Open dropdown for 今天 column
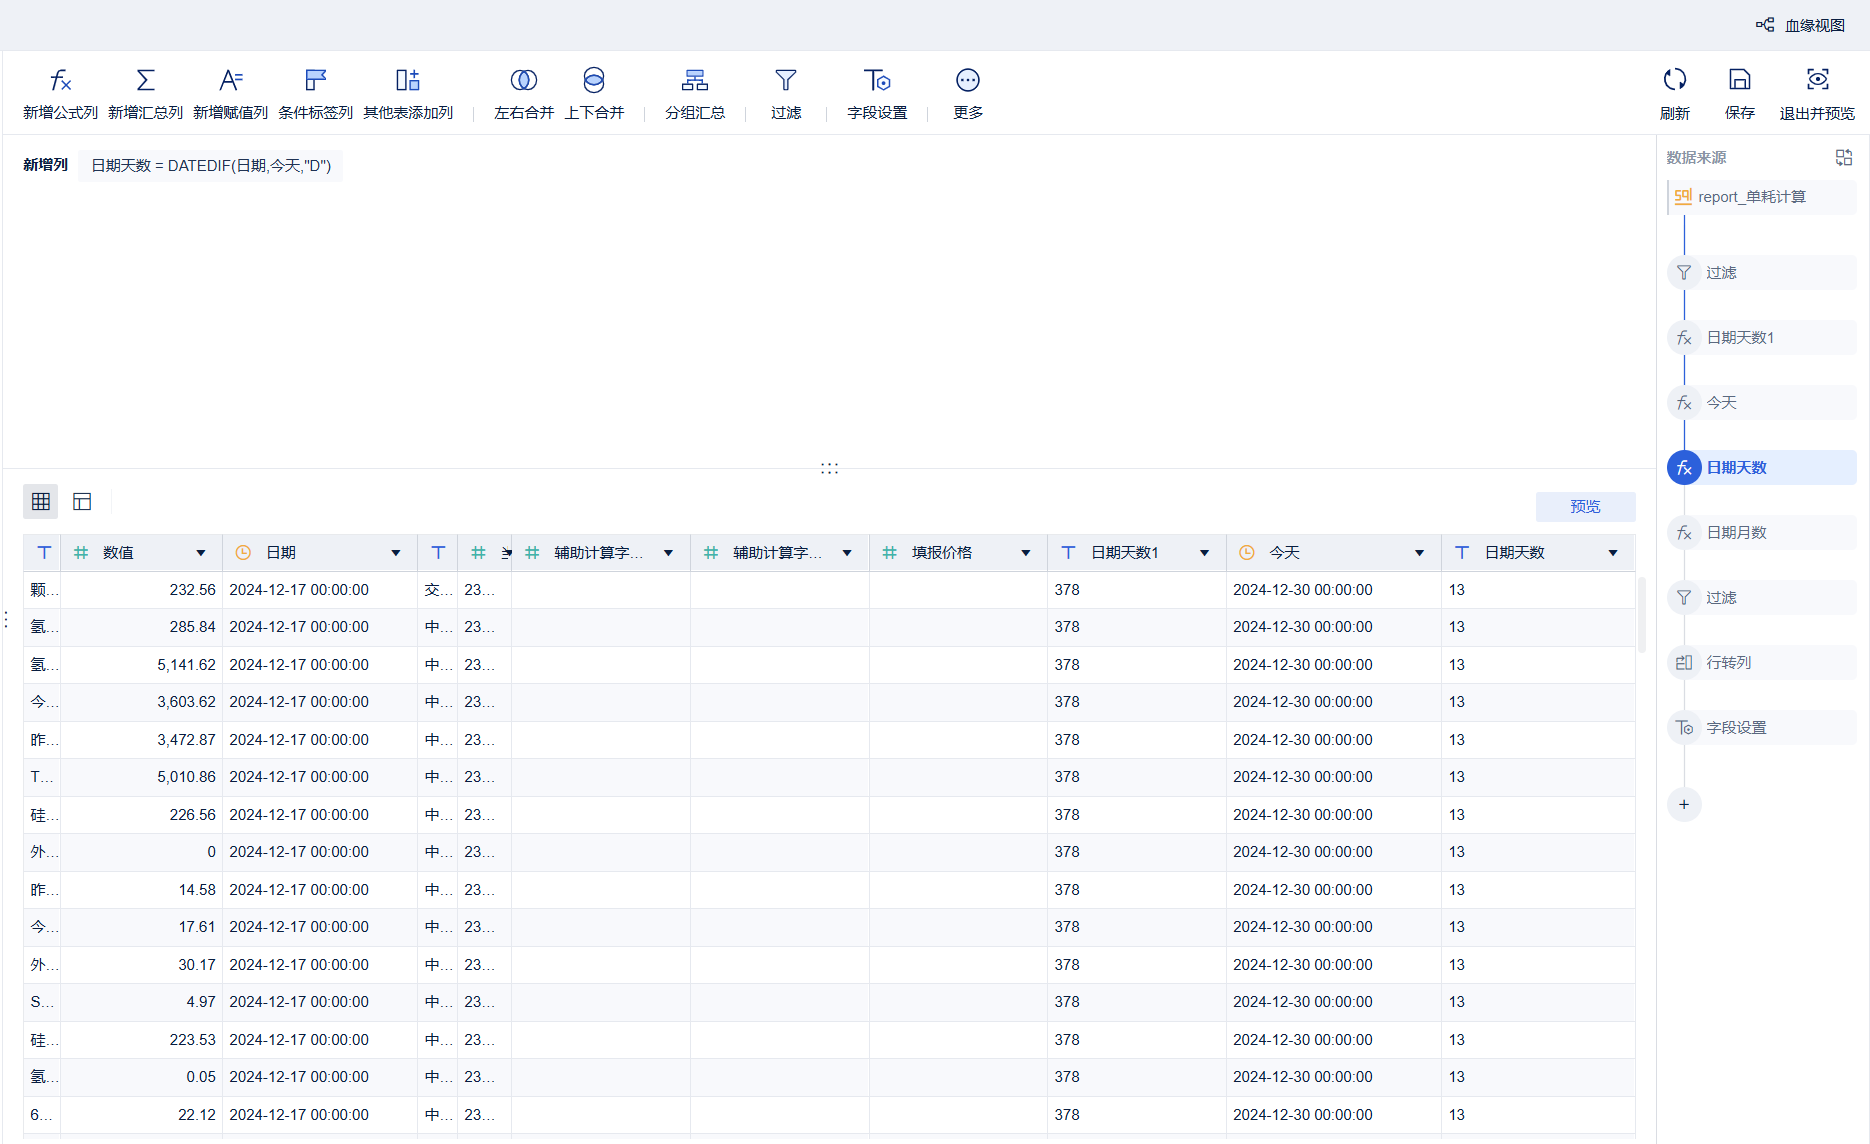1870x1144 pixels. [1420, 553]
